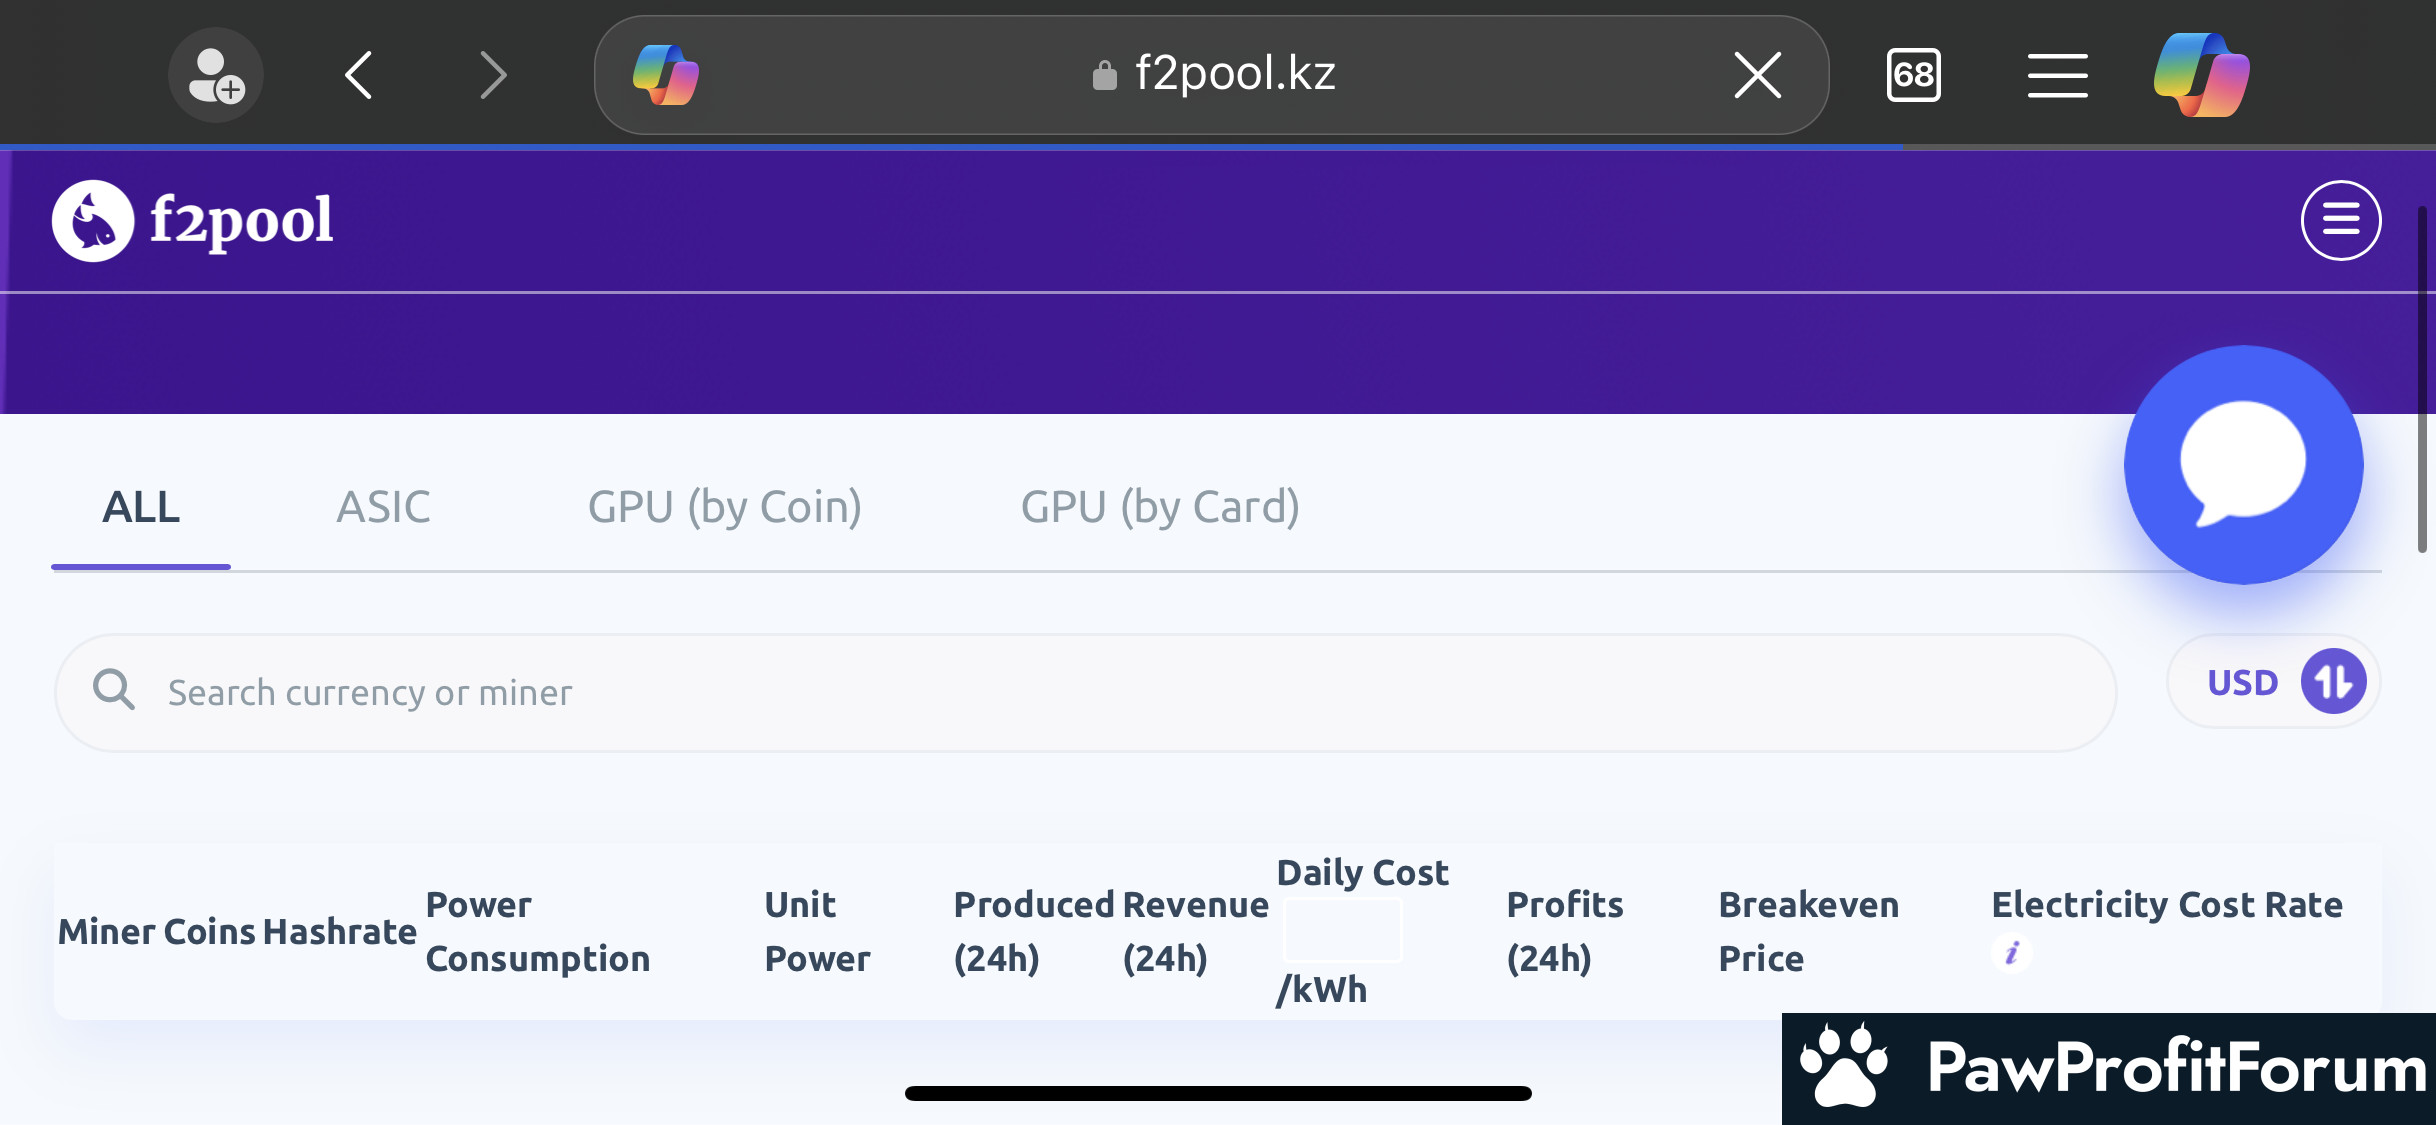
Task: Click the f2pool.kz address URL
Action: point(1234,75)
